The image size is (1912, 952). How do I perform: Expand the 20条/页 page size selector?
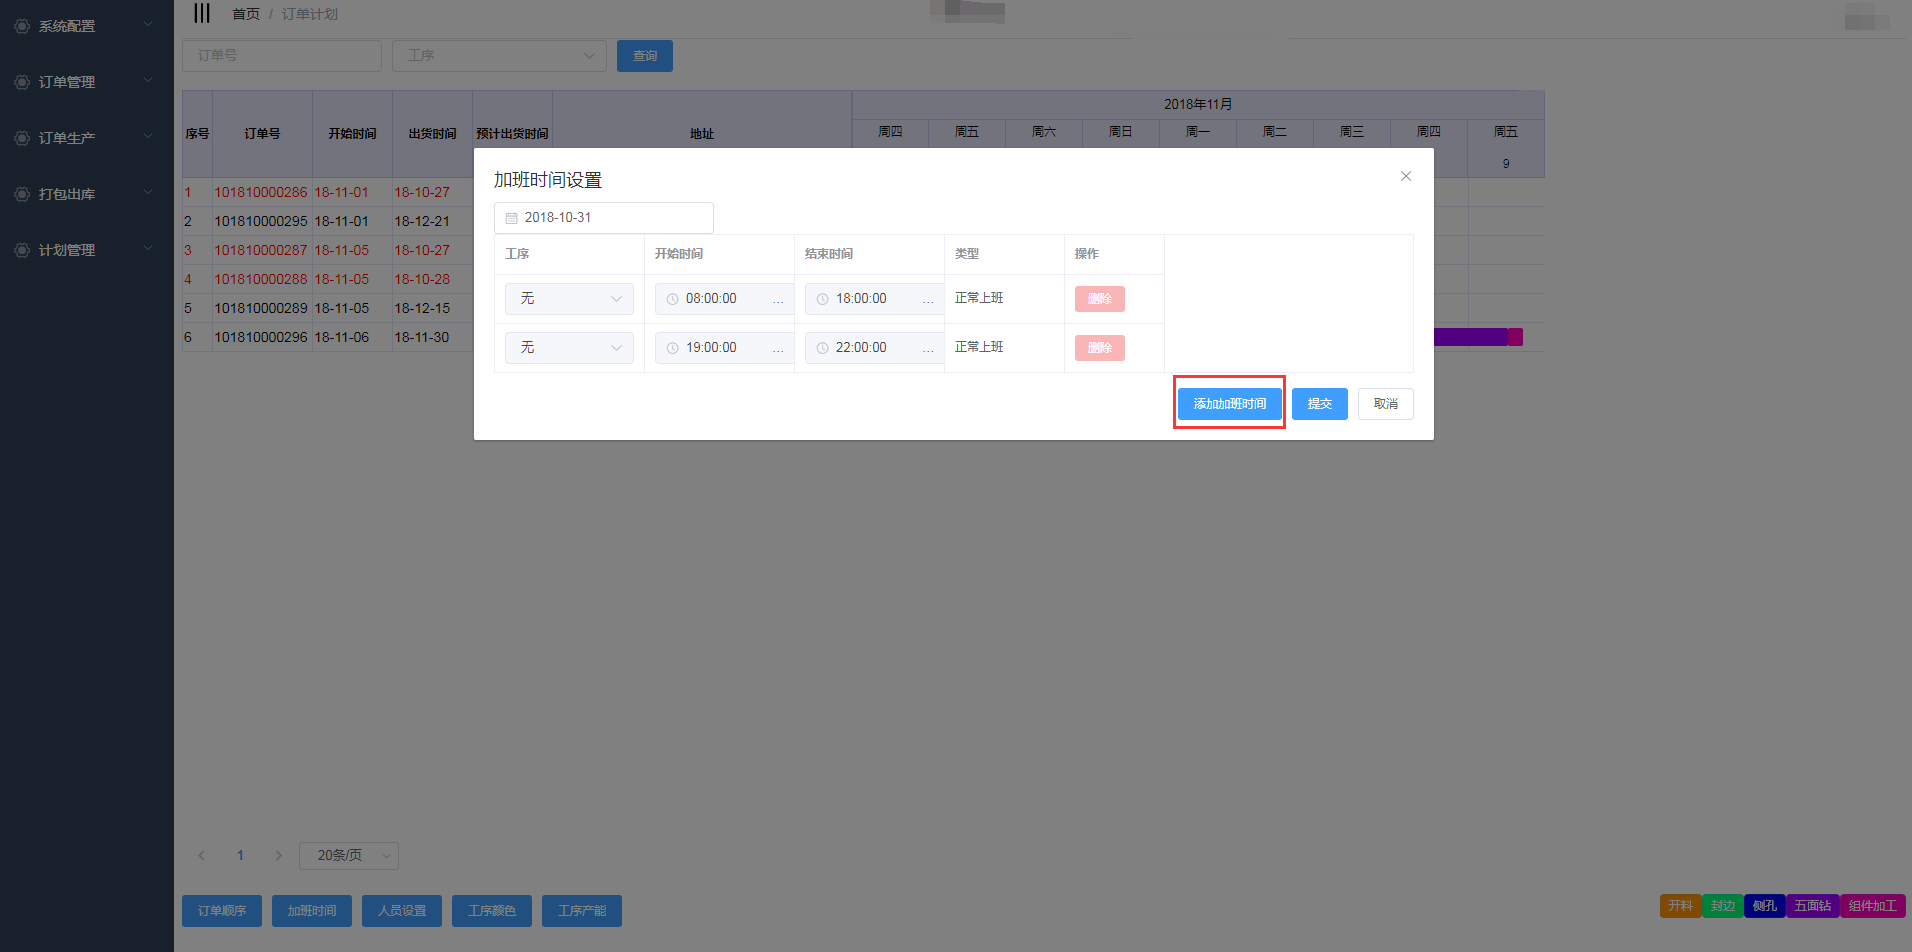pyautogui.click(x=348, y=856)
